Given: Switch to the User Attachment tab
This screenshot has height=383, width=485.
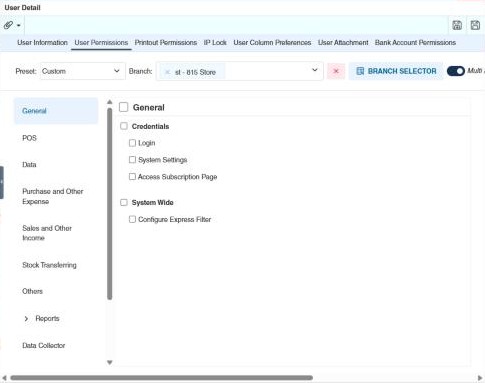Looking at the screenshot, I should pyautogui.click(x=343, y=43).
